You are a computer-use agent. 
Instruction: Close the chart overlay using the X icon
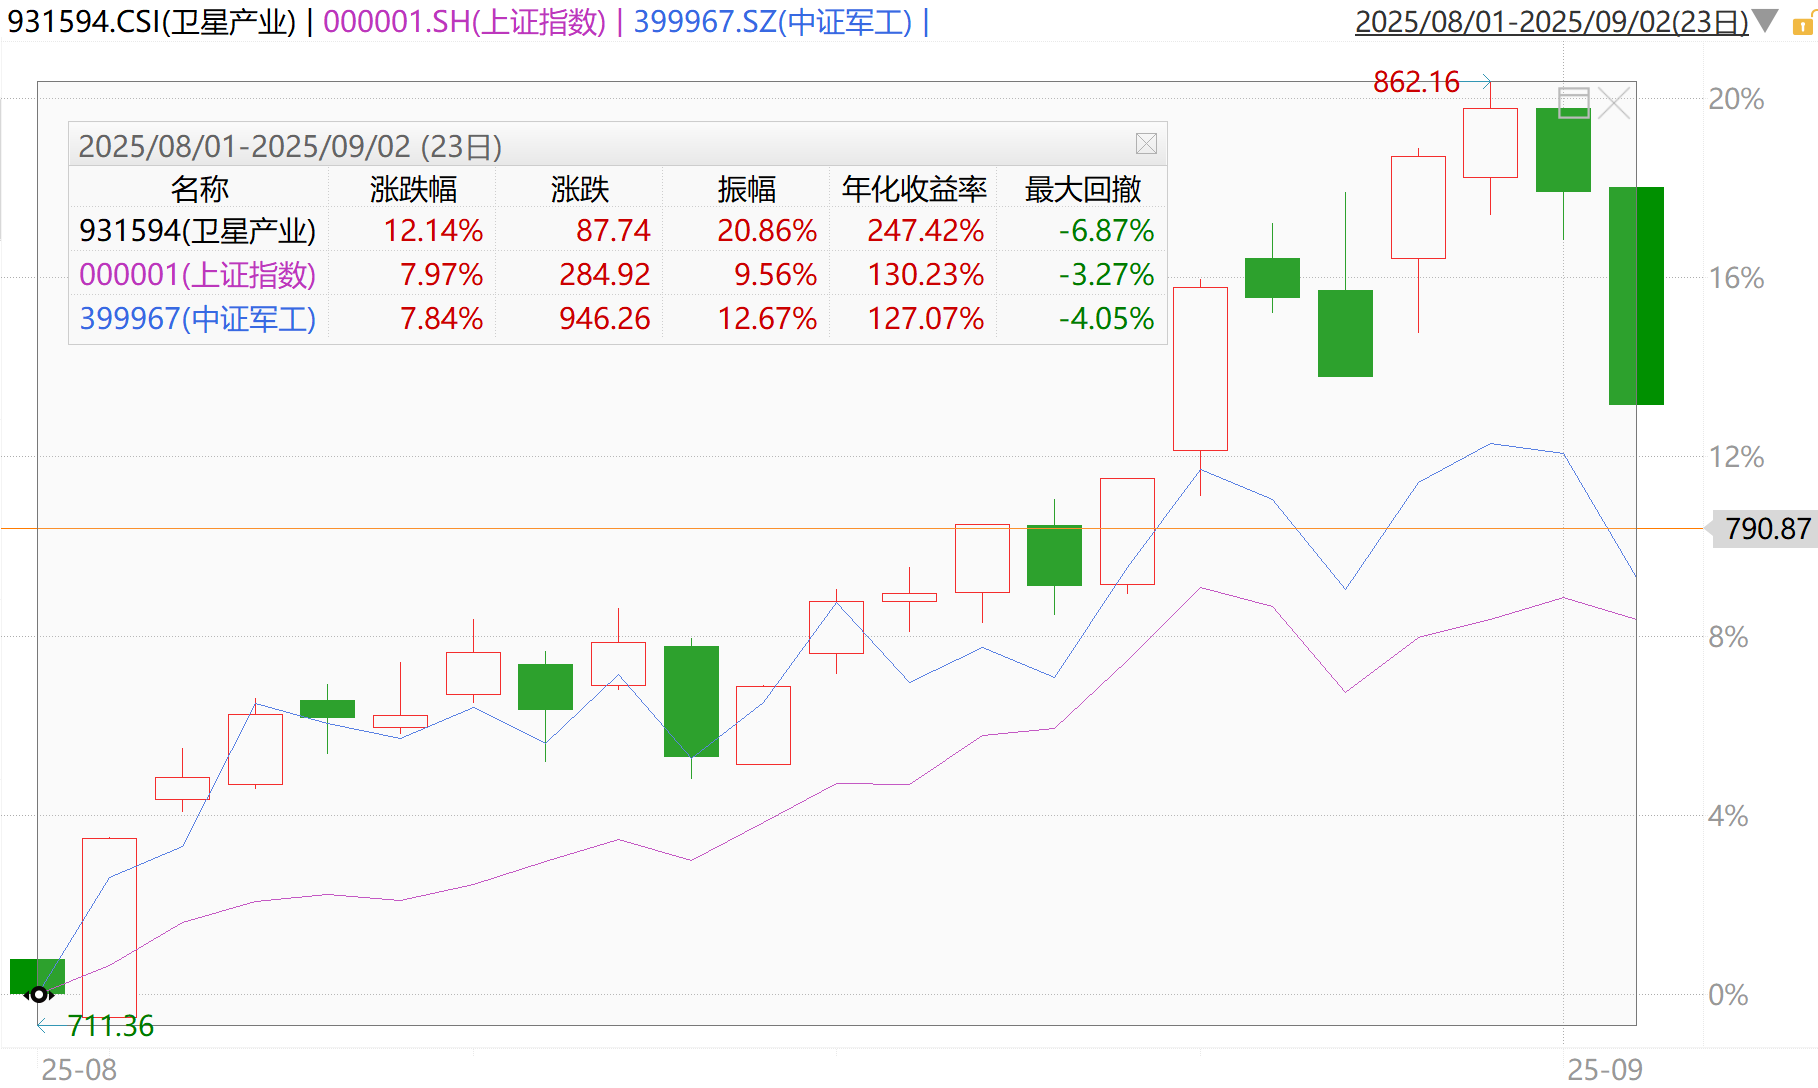click(1615, 102)
